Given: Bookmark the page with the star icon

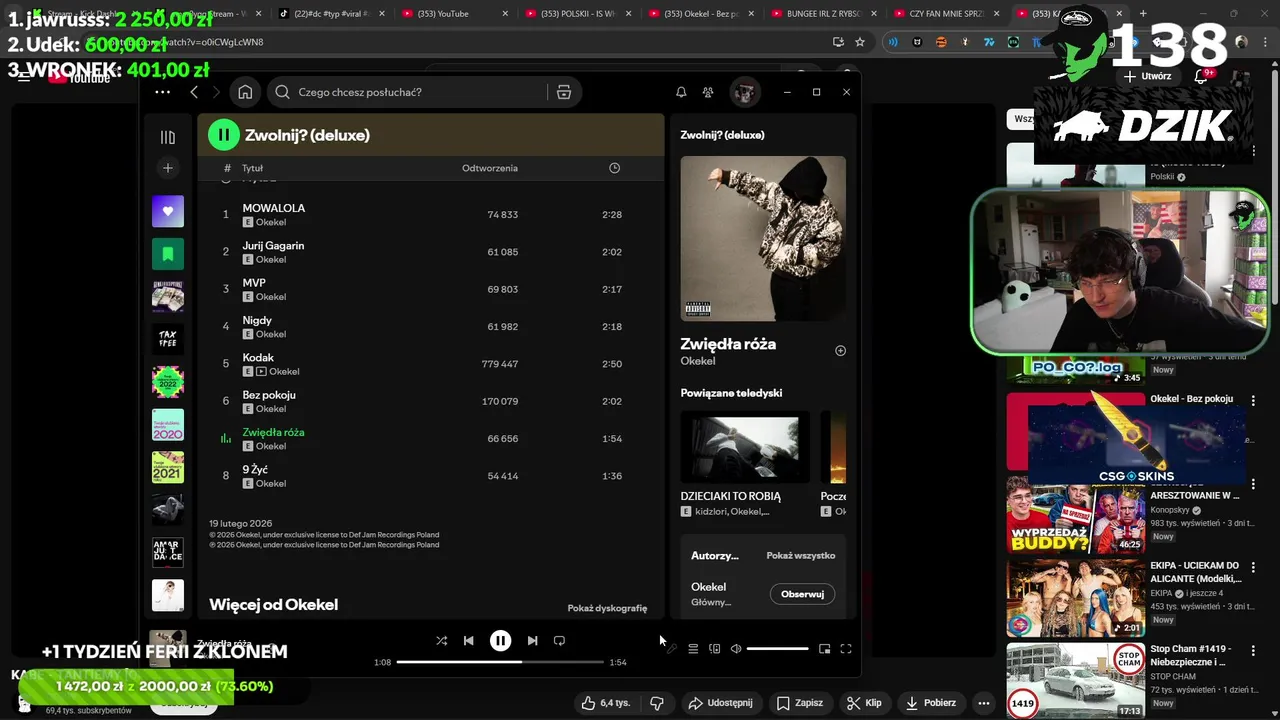Looking at the screenshot, I should (860, 42).
